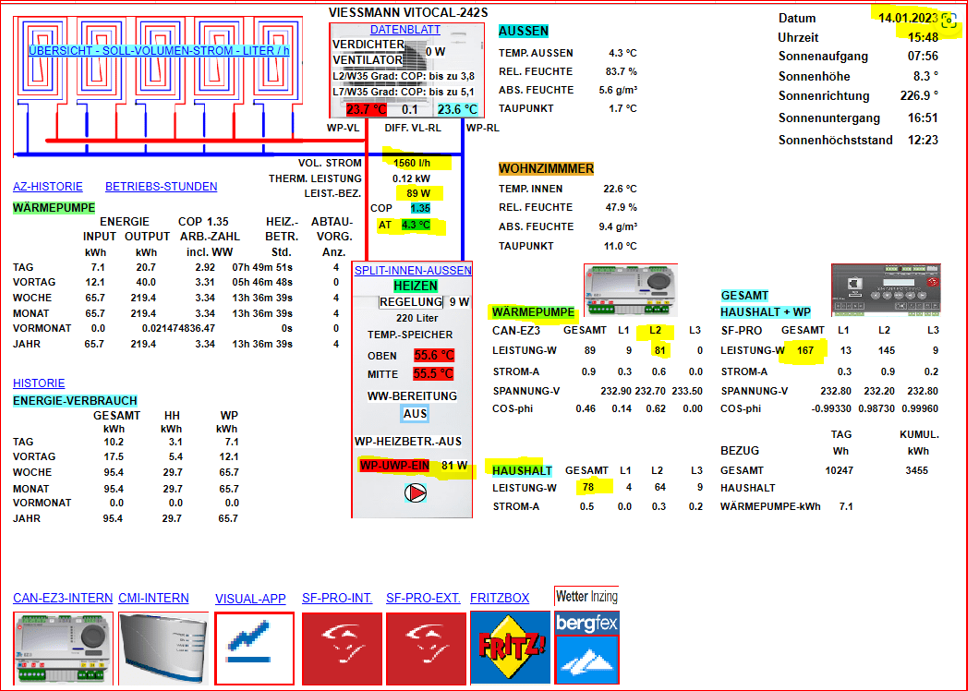The width and height of the screenshot is (968, 691).
Task: Click the time 15:48
Action: point(923,38)
